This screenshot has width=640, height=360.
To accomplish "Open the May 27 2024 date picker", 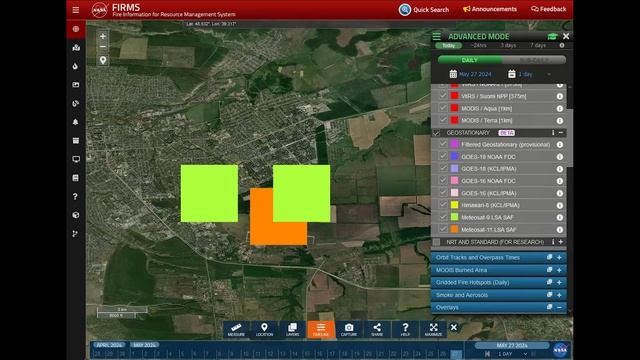I will pyautogui.click(x=471, y=74).
